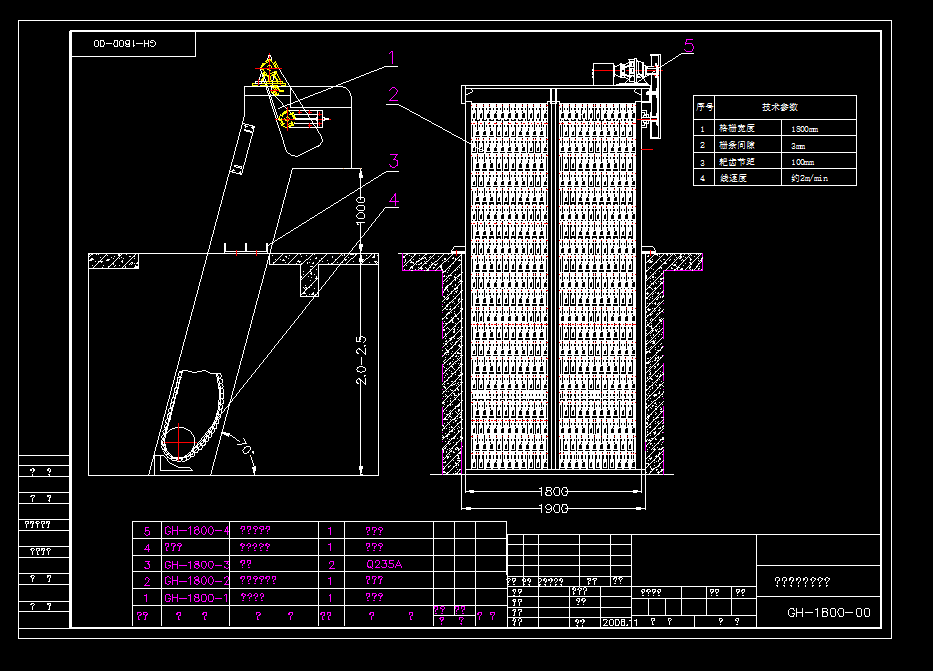Click the mirrored GH-1800-00 label in top-left box
The width and height of the screenshot is (933, 671).
(x=125, y=43)
